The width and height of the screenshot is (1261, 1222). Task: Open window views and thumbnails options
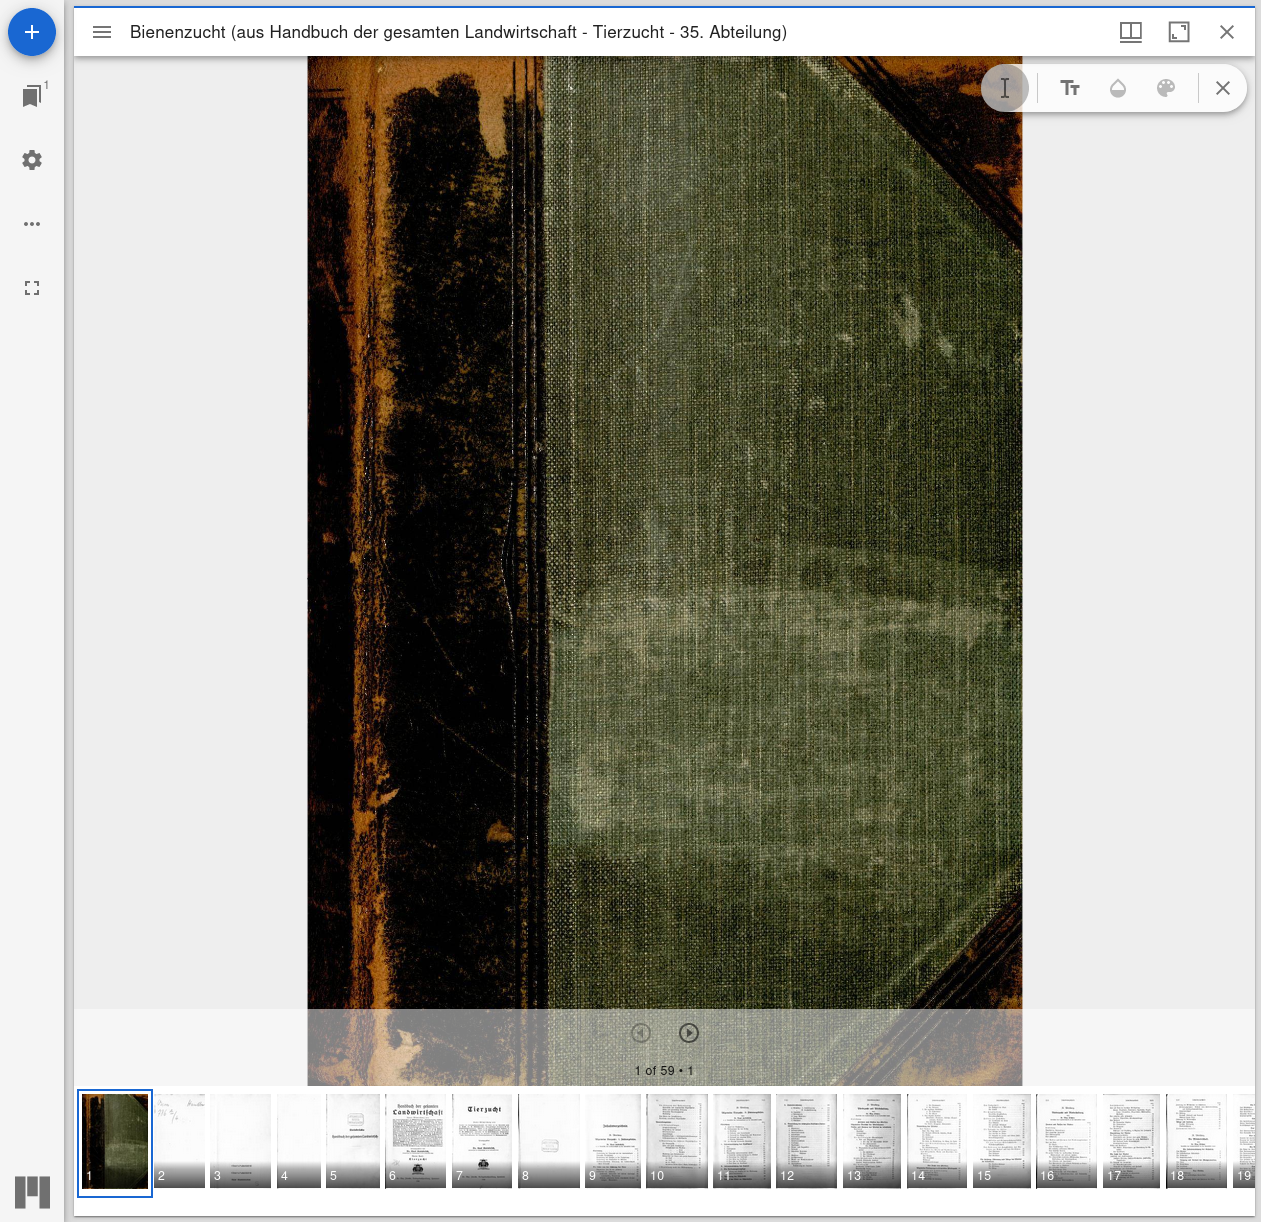coord(1131,32)
